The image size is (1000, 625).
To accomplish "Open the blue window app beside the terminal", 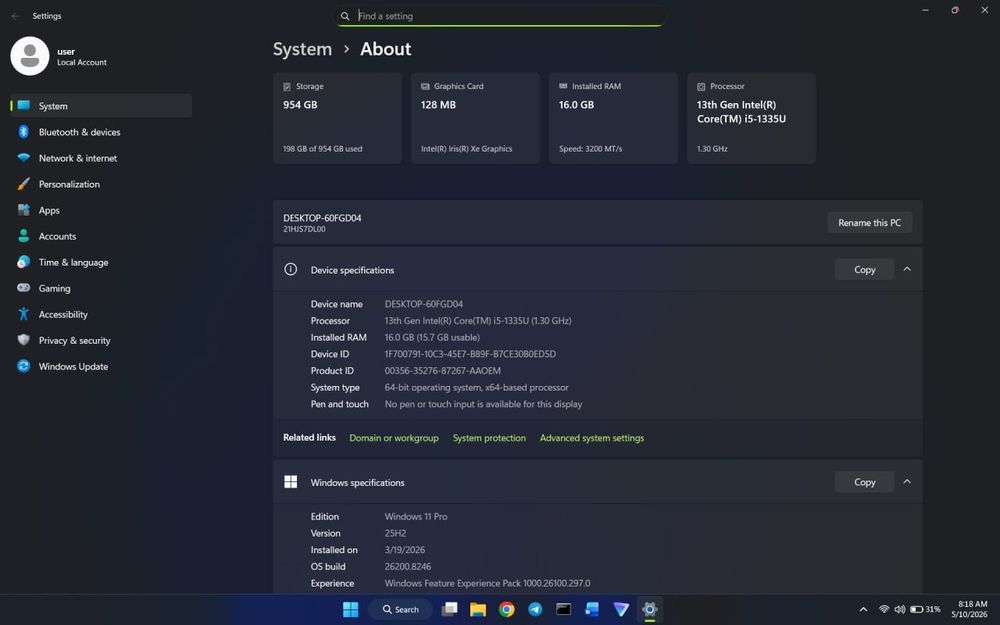I will coord(592,610).
